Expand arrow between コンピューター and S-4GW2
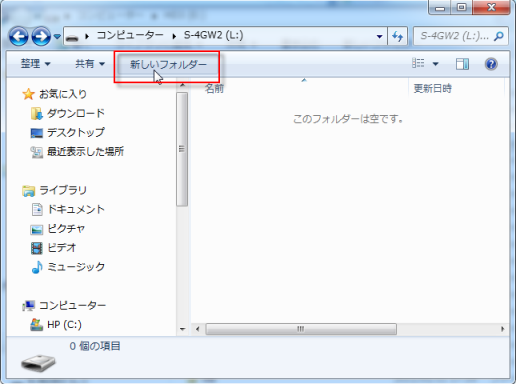516x384 pixels. [174, 36]
